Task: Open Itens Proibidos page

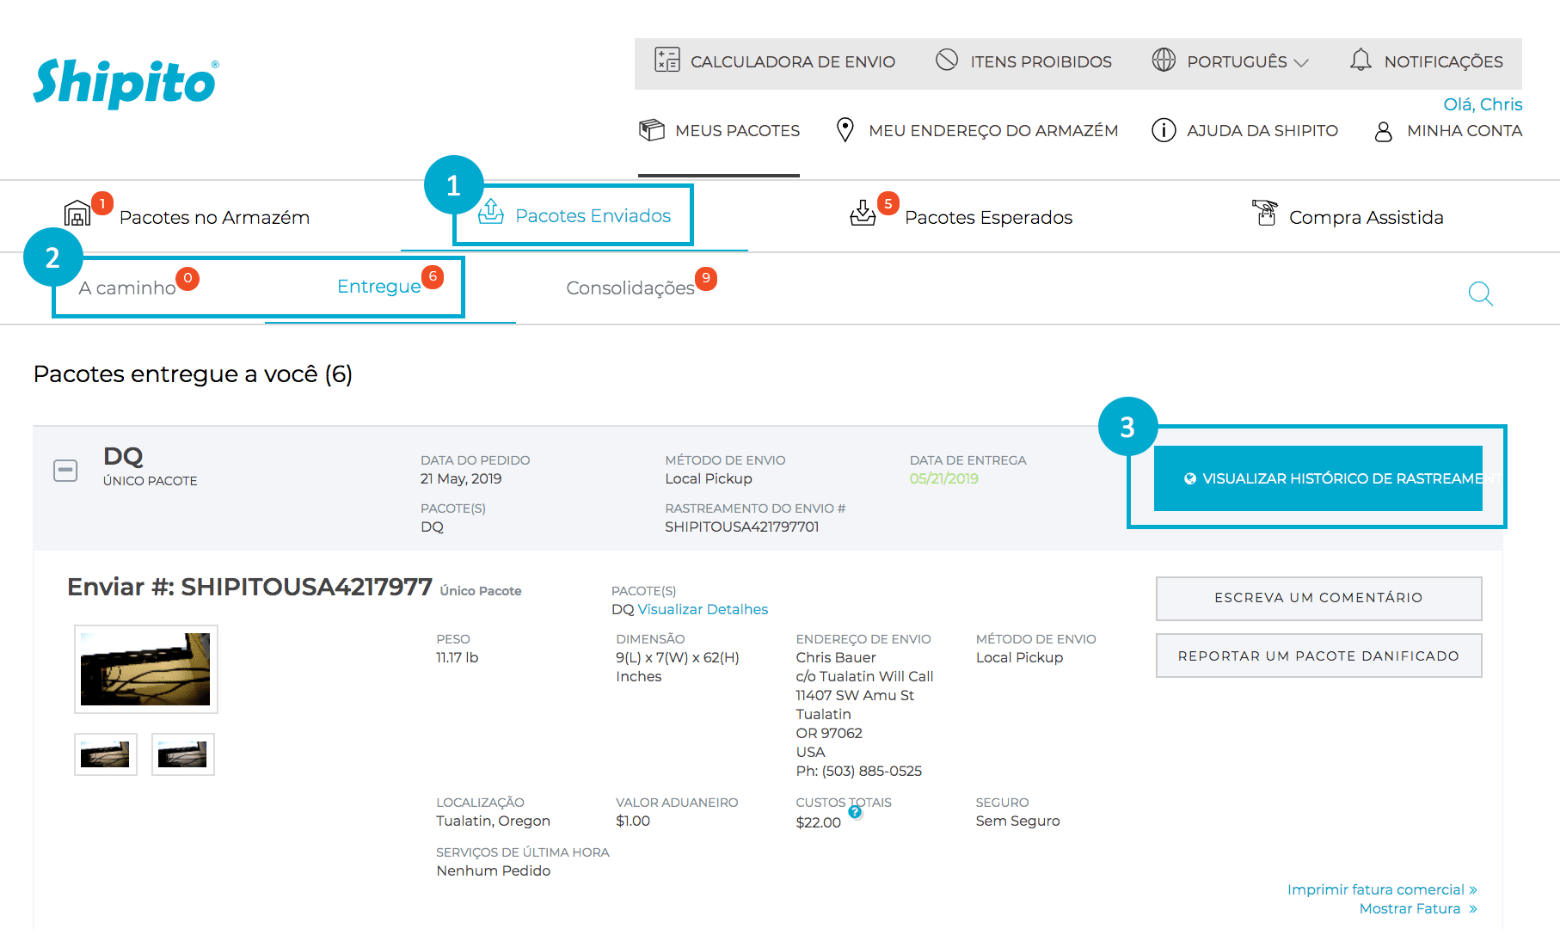Action: click(1041, 62)
